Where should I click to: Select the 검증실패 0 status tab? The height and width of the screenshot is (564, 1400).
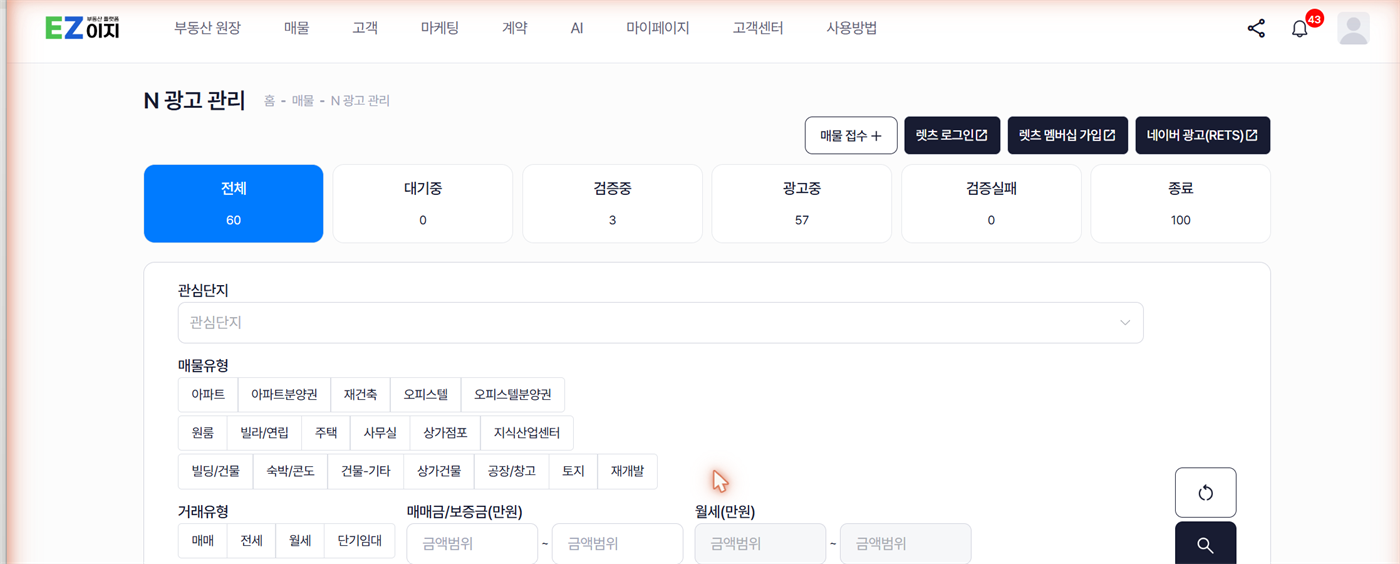(991, 203)
